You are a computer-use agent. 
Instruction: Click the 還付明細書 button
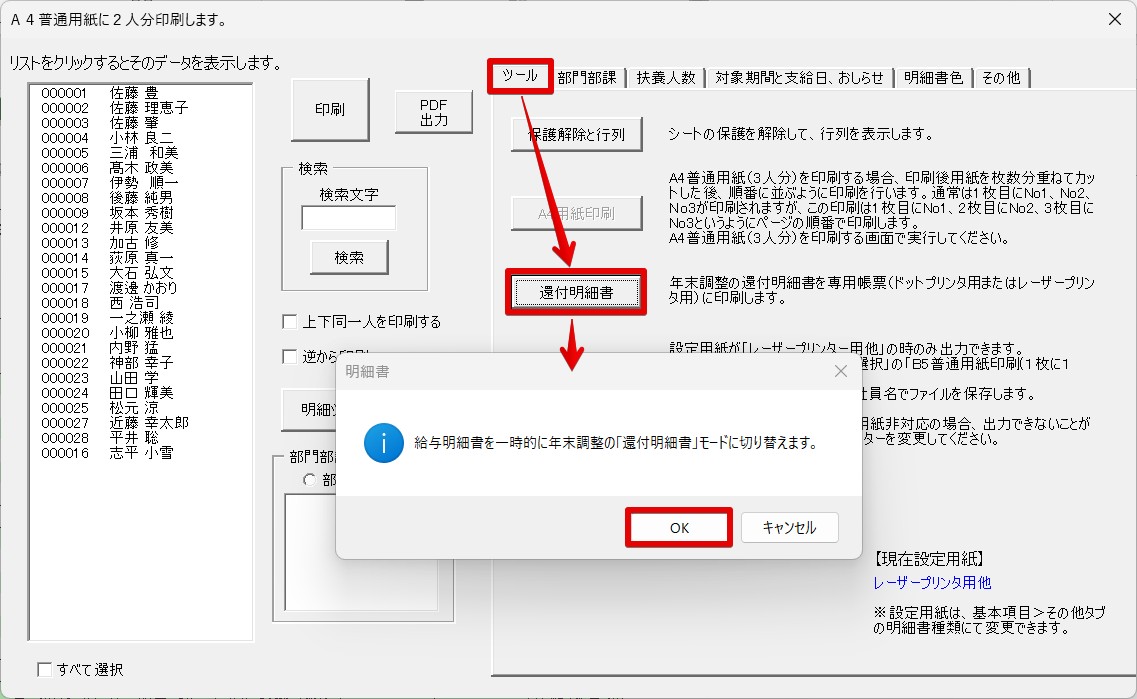[x=575, y=292]
